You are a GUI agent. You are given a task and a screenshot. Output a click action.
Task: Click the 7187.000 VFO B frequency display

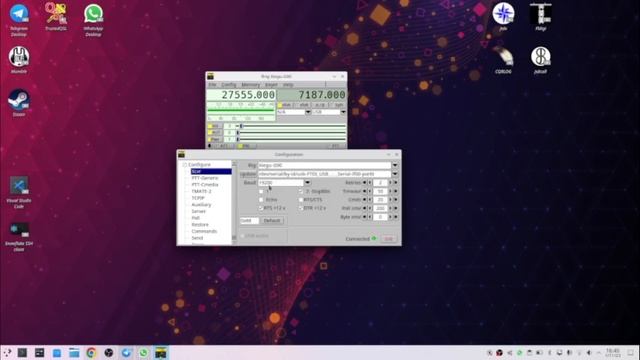tap(312, 95)
